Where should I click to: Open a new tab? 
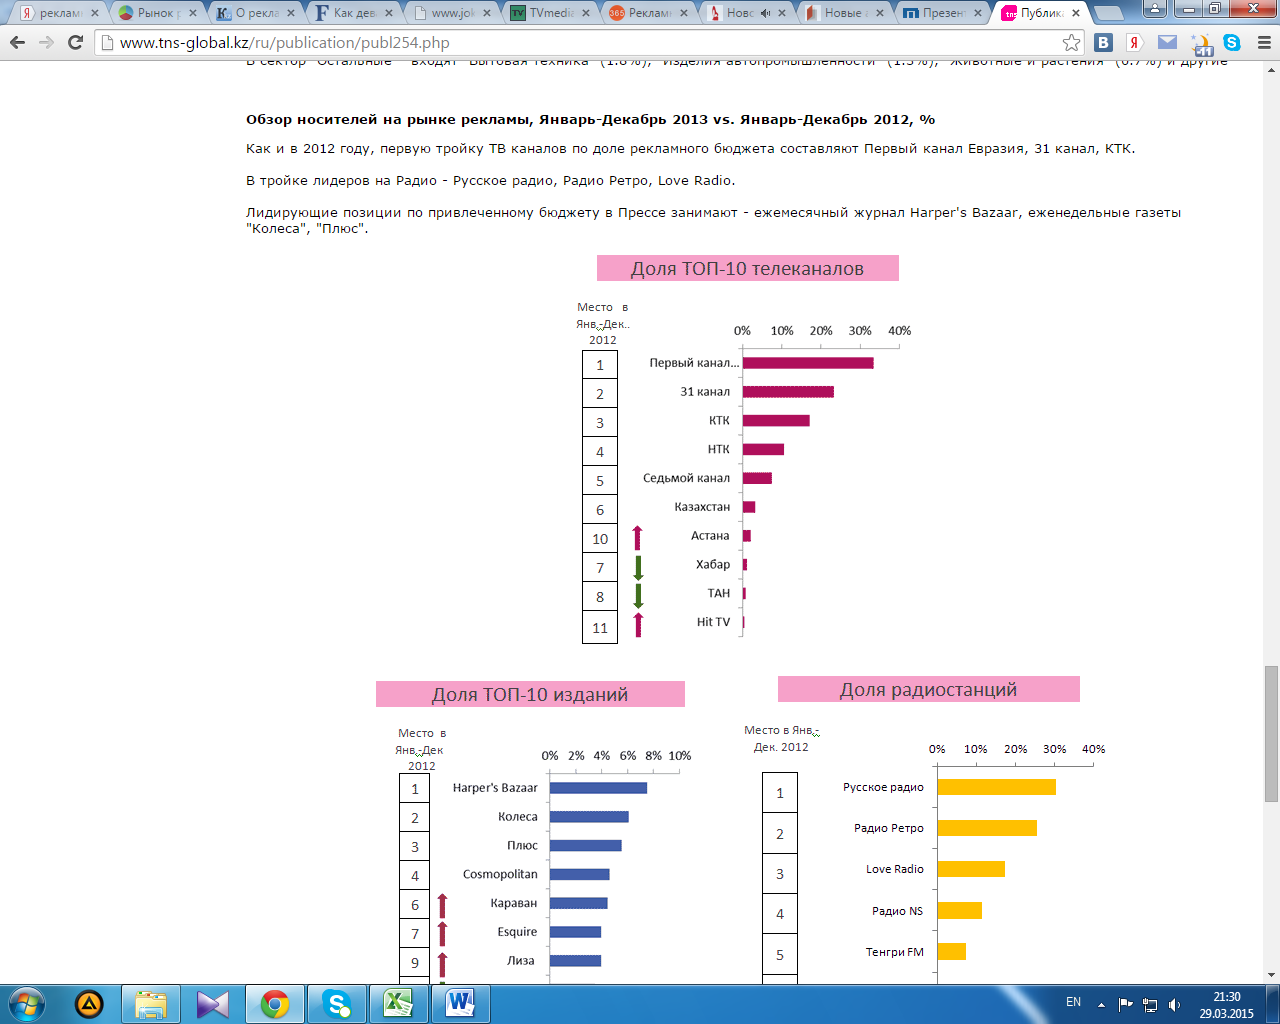click(1109, 14)
